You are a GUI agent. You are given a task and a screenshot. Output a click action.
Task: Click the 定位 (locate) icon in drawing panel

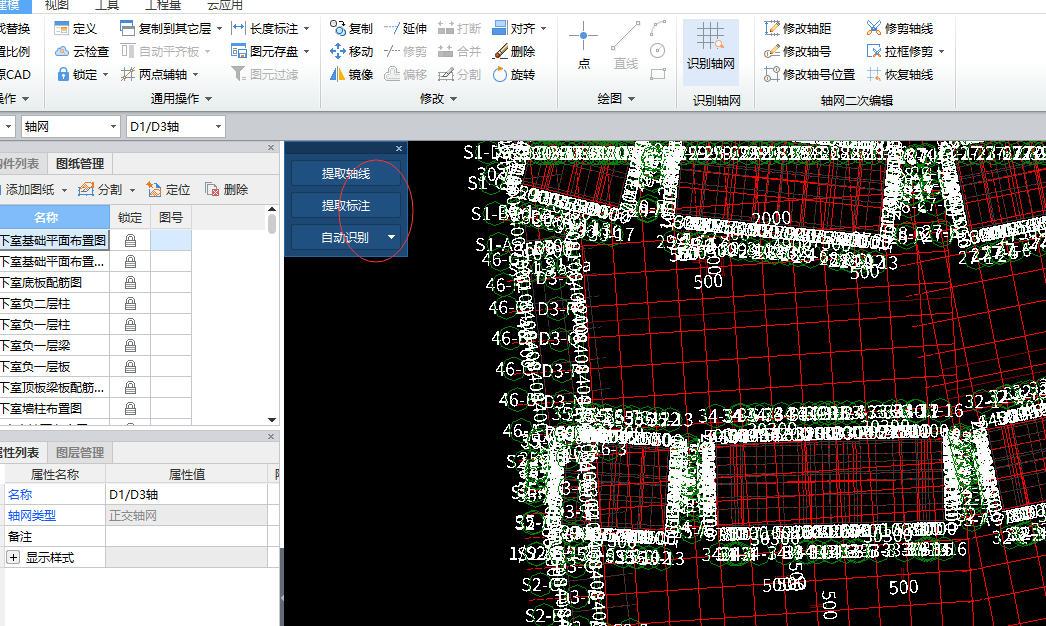point(154,190)
